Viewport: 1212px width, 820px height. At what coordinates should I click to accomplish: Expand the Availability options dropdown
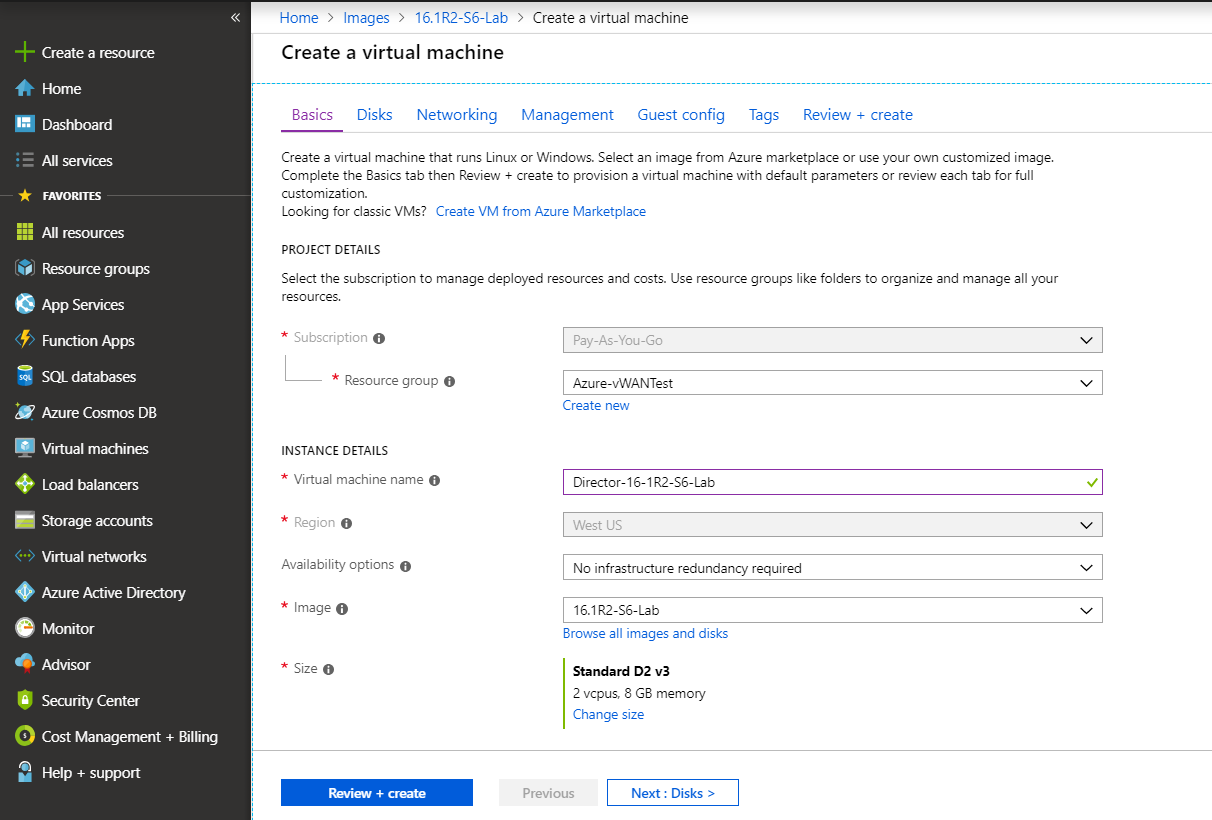click(832, 568)
